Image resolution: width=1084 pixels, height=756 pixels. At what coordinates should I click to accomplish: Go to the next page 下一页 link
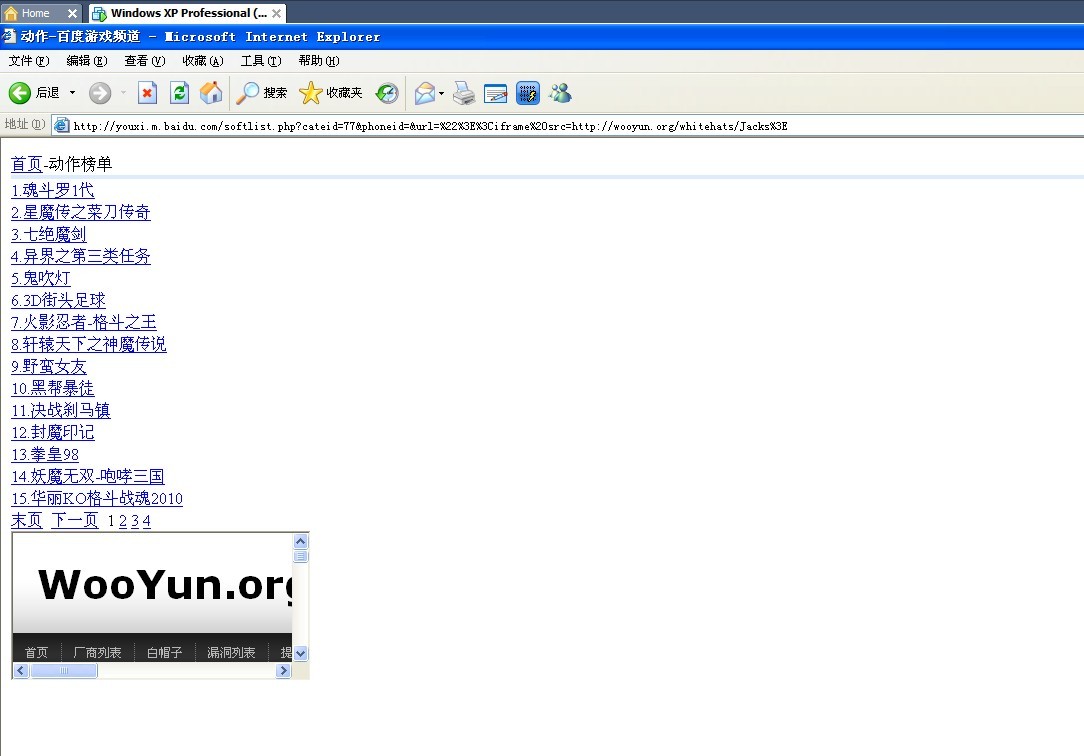(75, 521)
